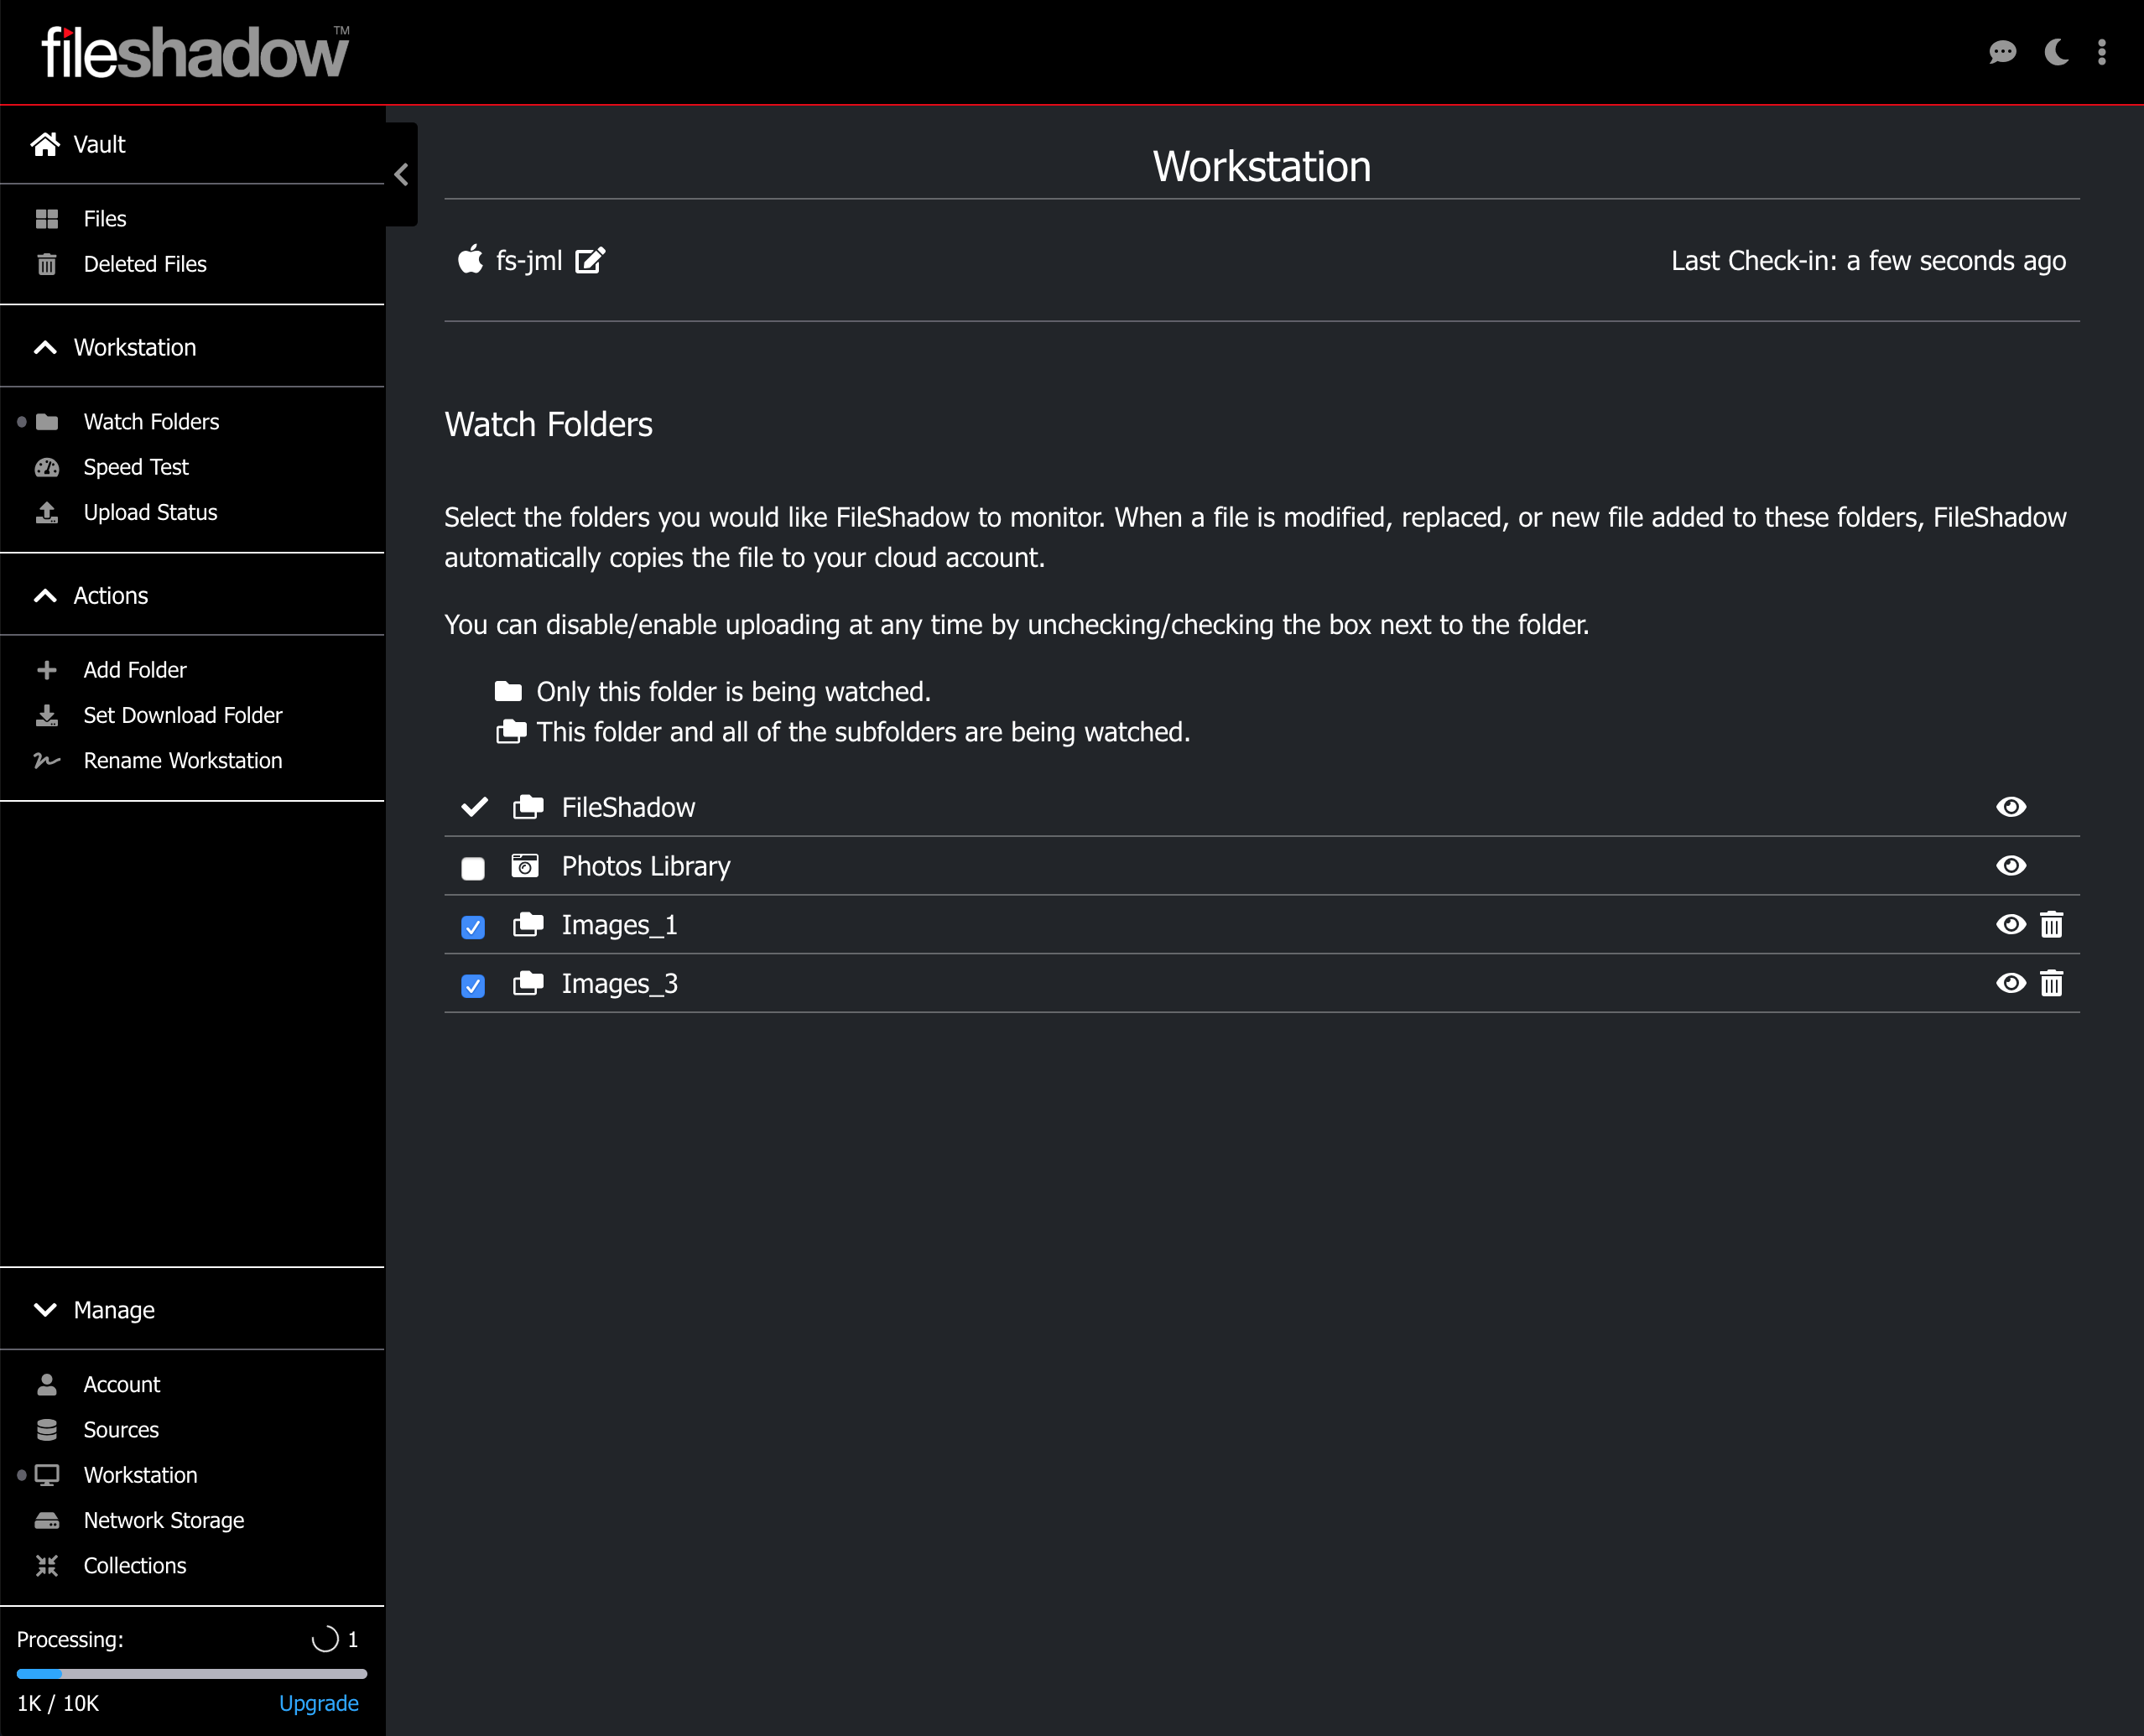Click the Vault home icon
2144x1736 pixels.
coord(45,145)
